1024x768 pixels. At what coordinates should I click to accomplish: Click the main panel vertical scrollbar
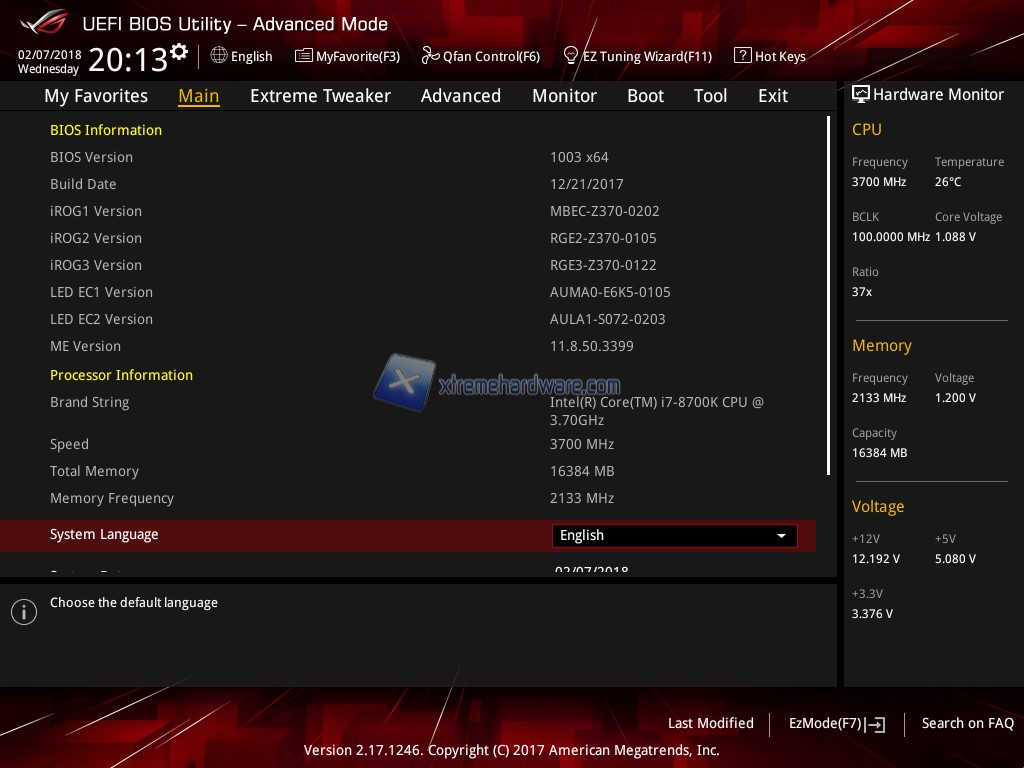(x=828, y=295)
